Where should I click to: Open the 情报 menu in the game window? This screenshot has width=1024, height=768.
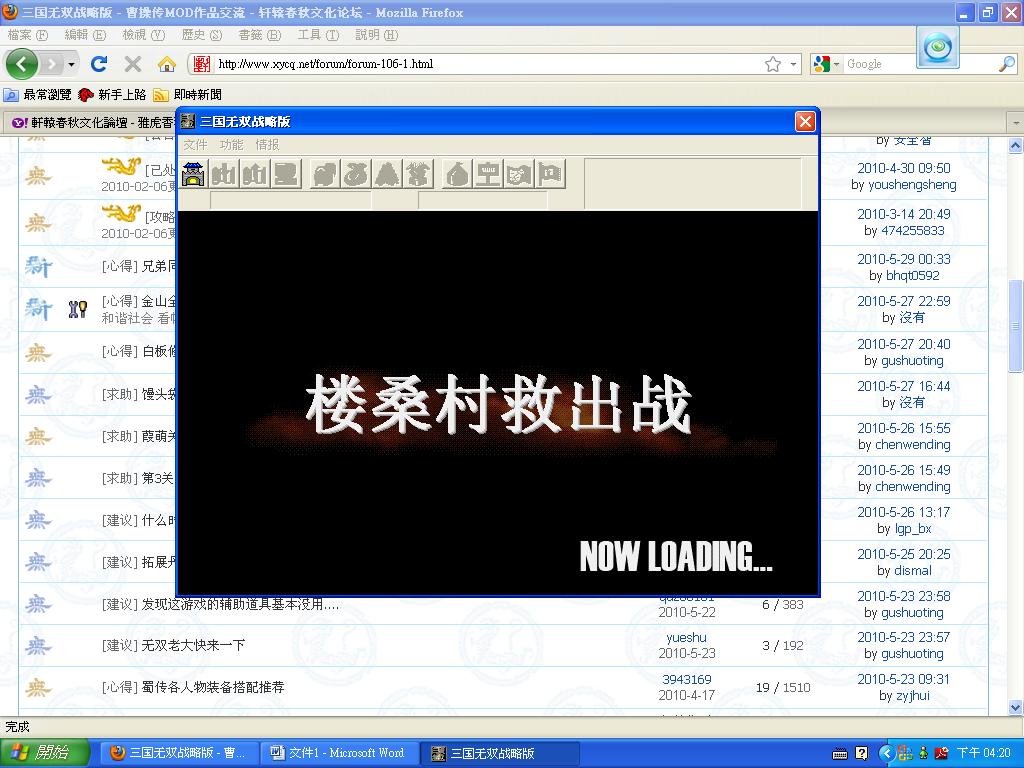click(x=267, y=144)
